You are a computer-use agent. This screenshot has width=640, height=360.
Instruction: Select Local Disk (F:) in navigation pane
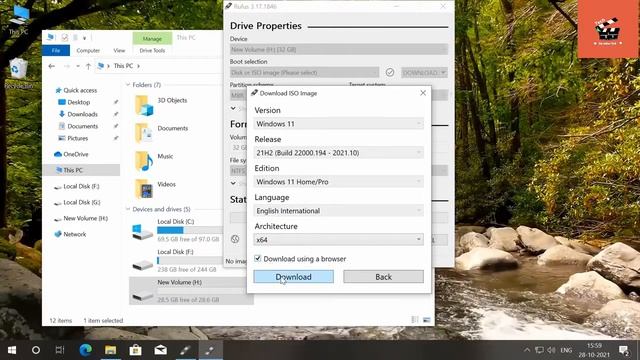coord(81,186)
